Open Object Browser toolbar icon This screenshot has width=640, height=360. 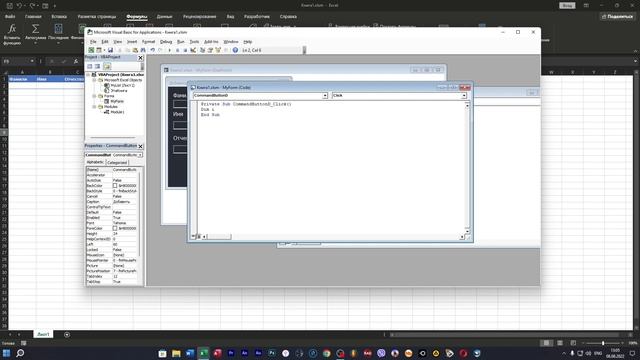coord(218,50)
